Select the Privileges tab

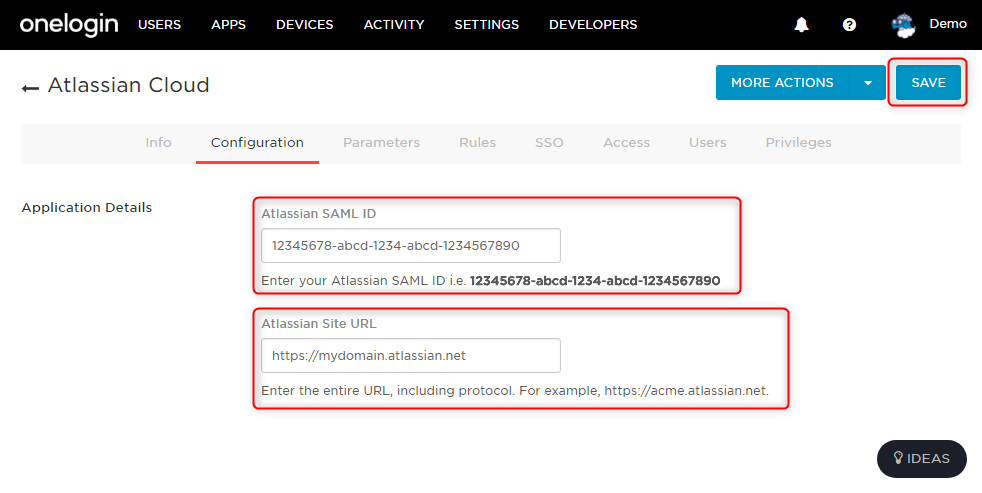point(799,143)
